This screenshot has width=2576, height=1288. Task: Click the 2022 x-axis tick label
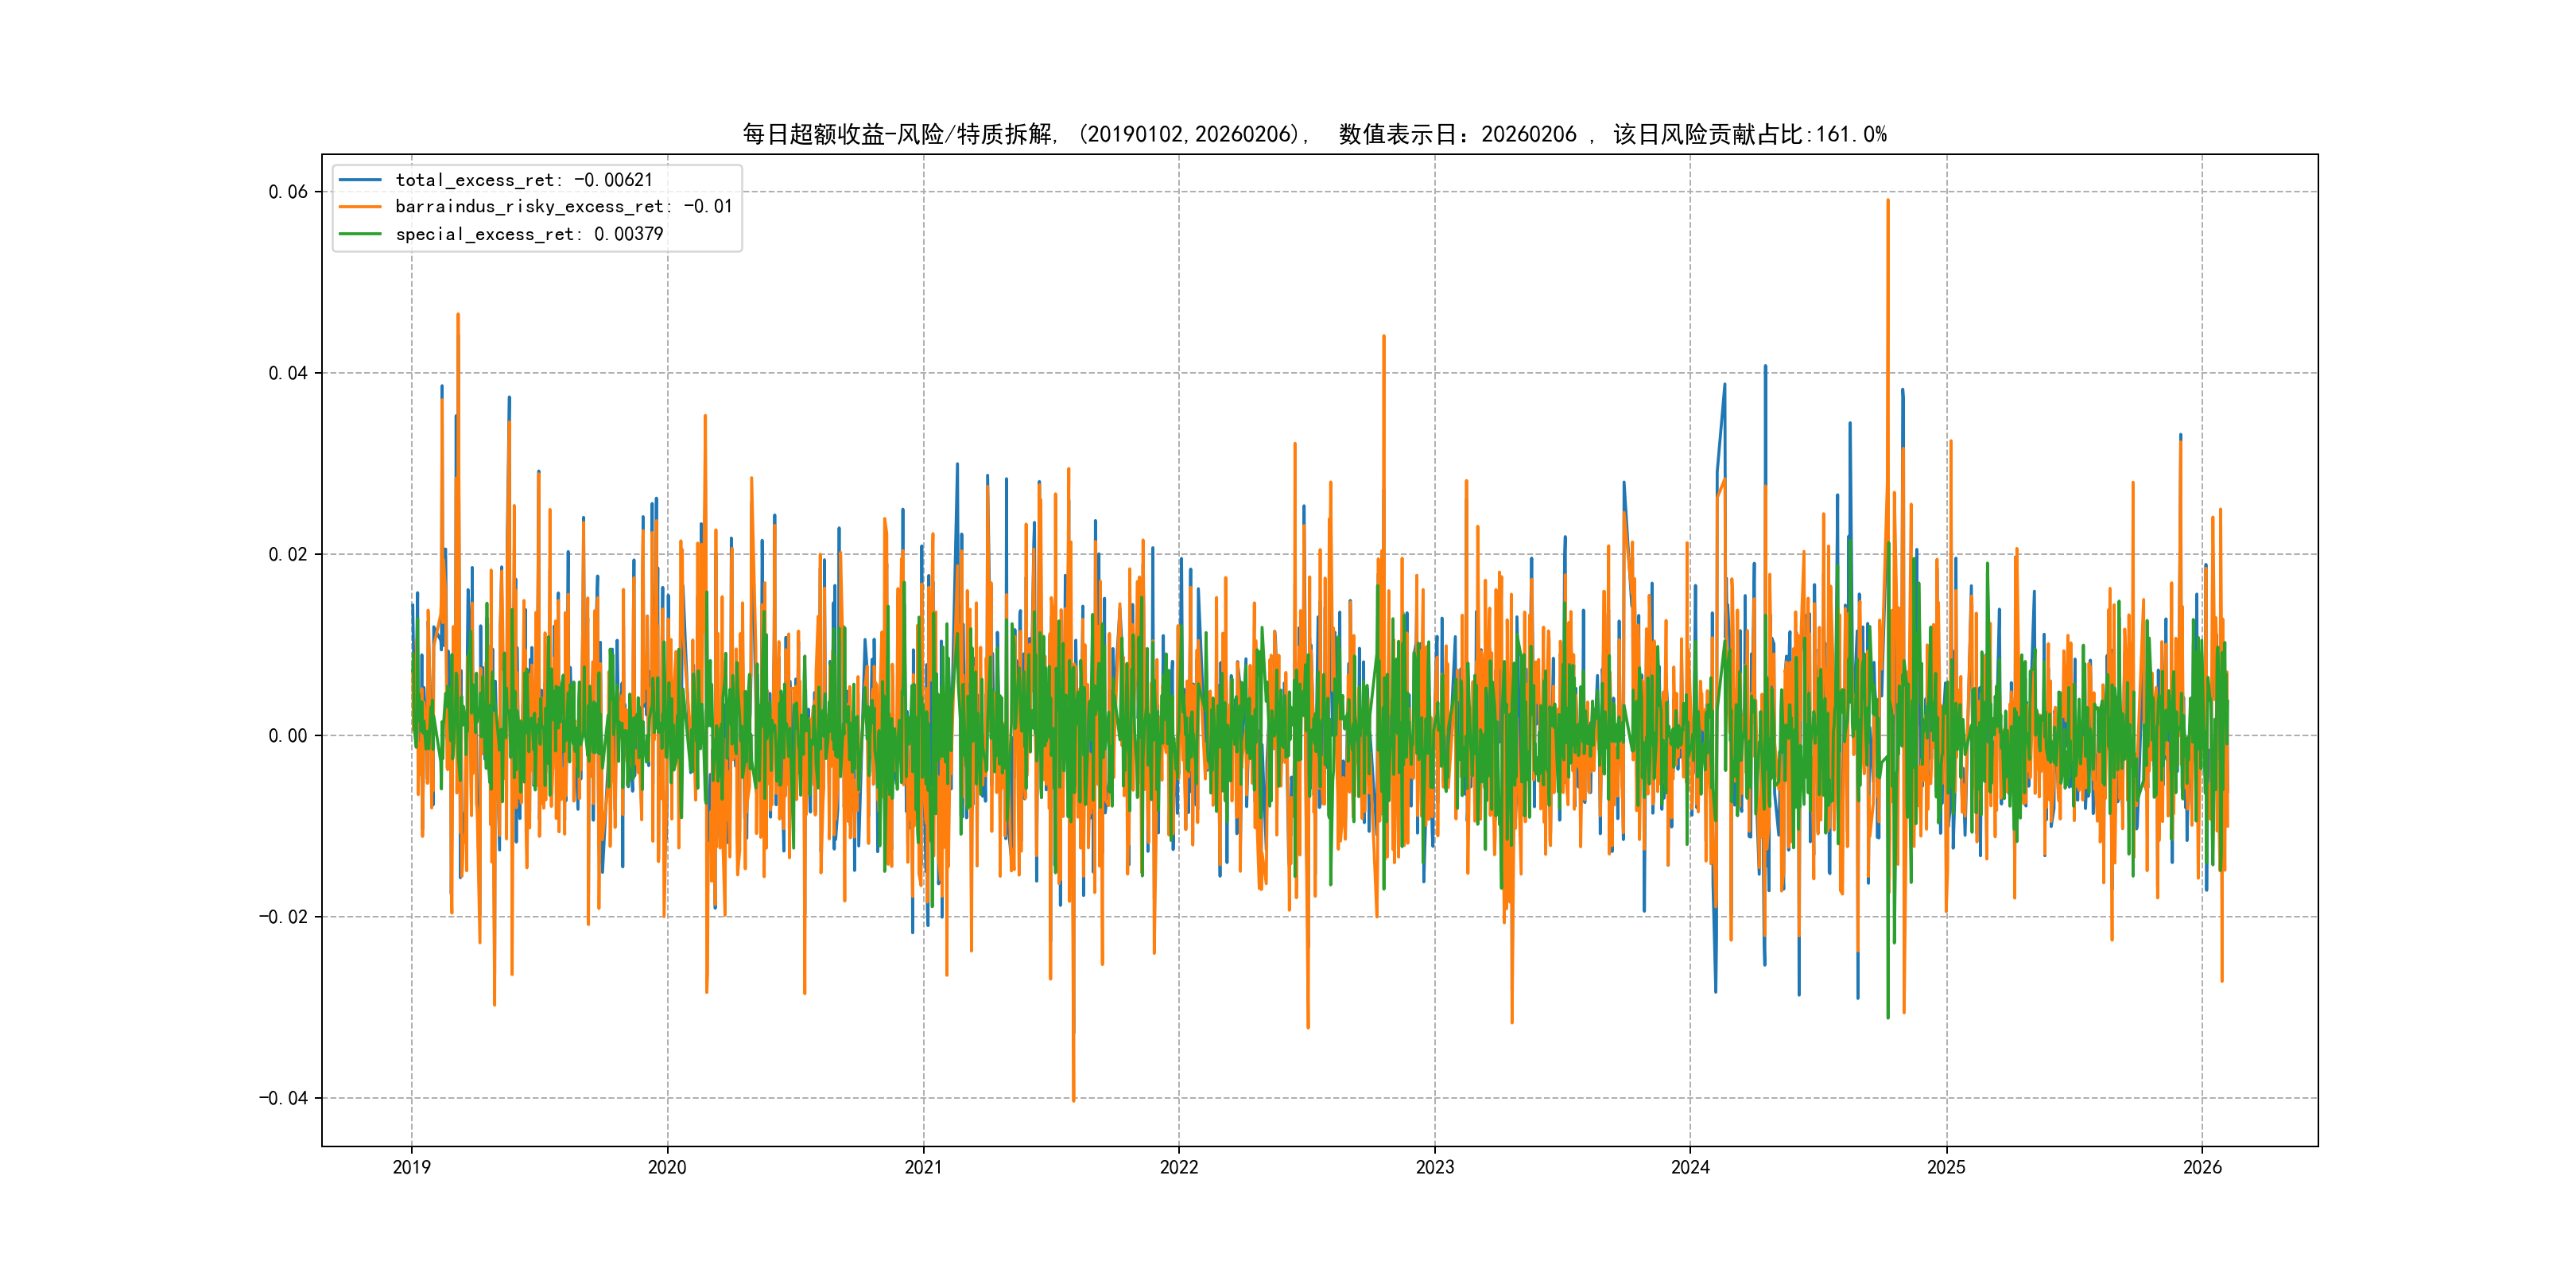pyautogui.click(x=1179, y=1167)
